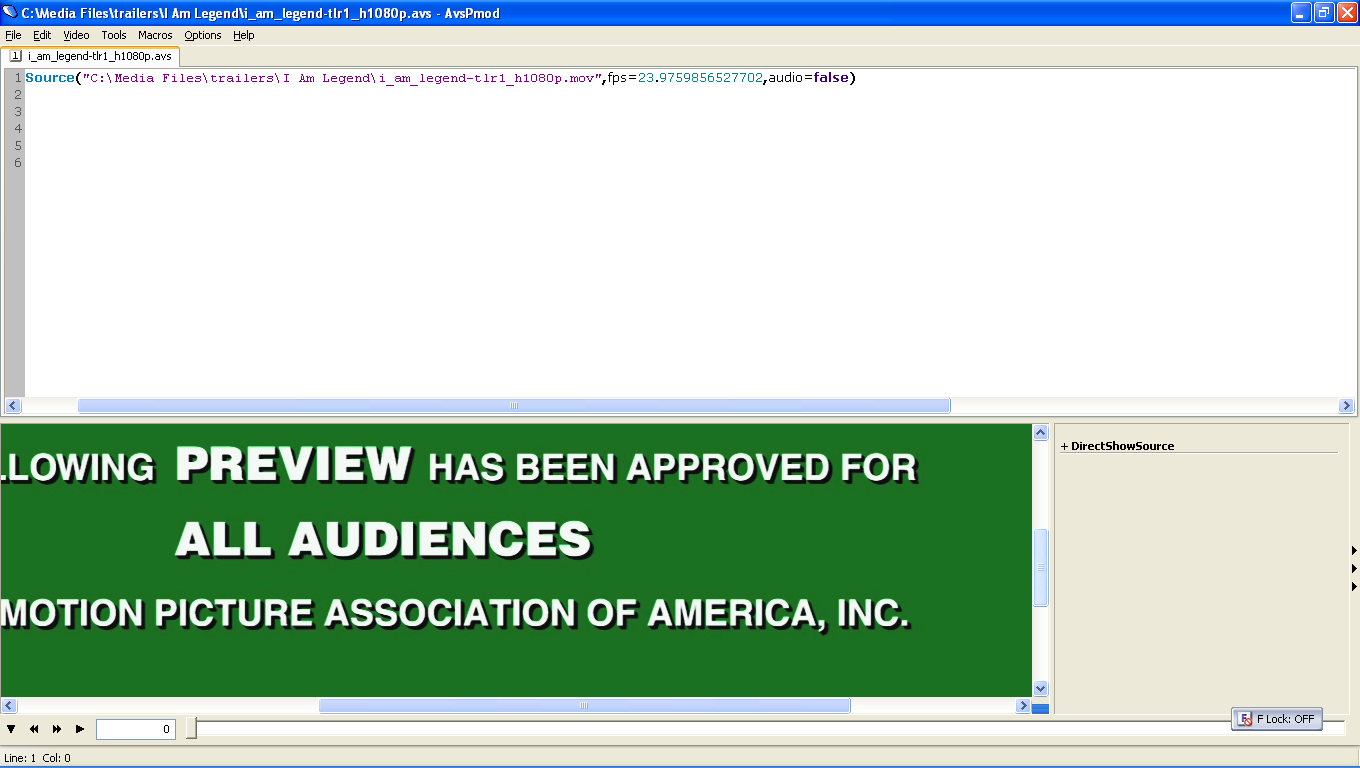Click the video preview's down scroll arrow
The height and width of the screenshot is (768, 1360).
pyautogui.click(x=1040, y=689)
